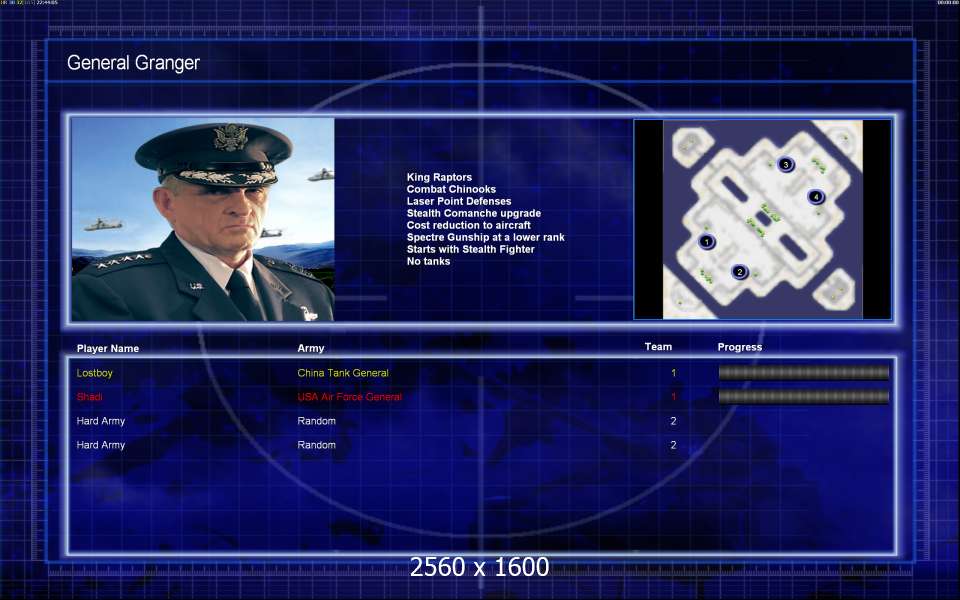Click USA Air Force General army entry
The width and height of the screenshot is (960, 600).
(x=350, y=397)
